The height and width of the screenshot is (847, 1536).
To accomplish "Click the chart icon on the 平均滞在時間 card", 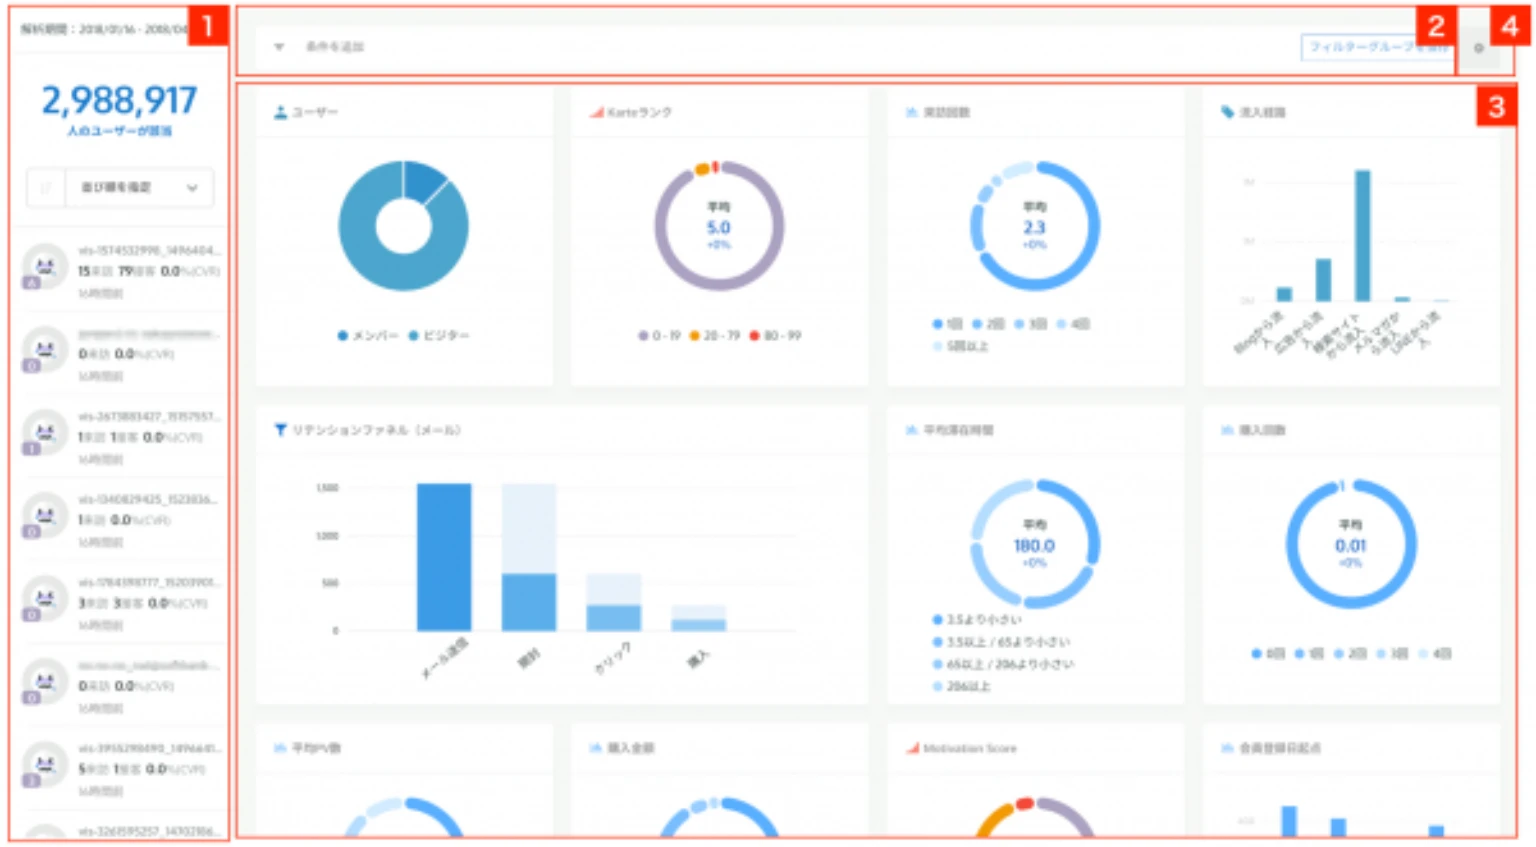I will 912,430.
